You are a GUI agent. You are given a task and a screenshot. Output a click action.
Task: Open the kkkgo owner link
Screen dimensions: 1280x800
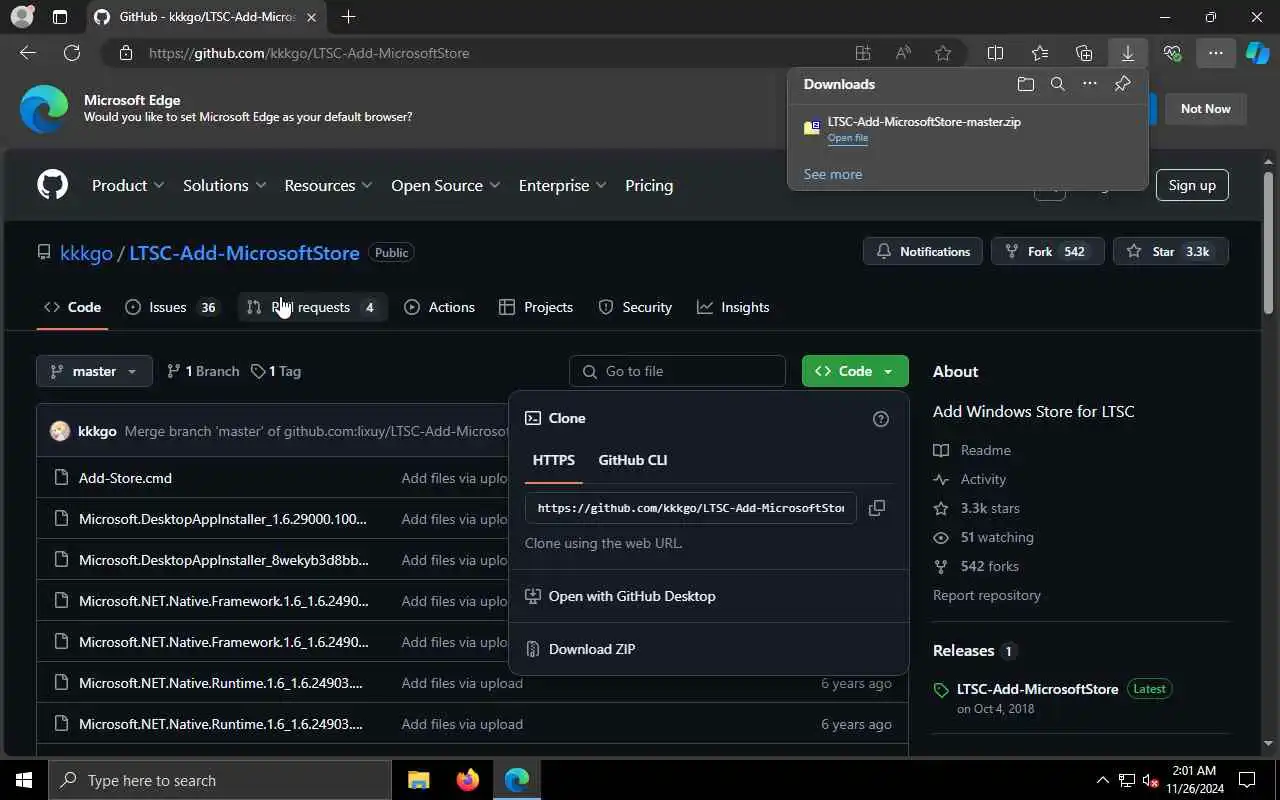point(86,253)
